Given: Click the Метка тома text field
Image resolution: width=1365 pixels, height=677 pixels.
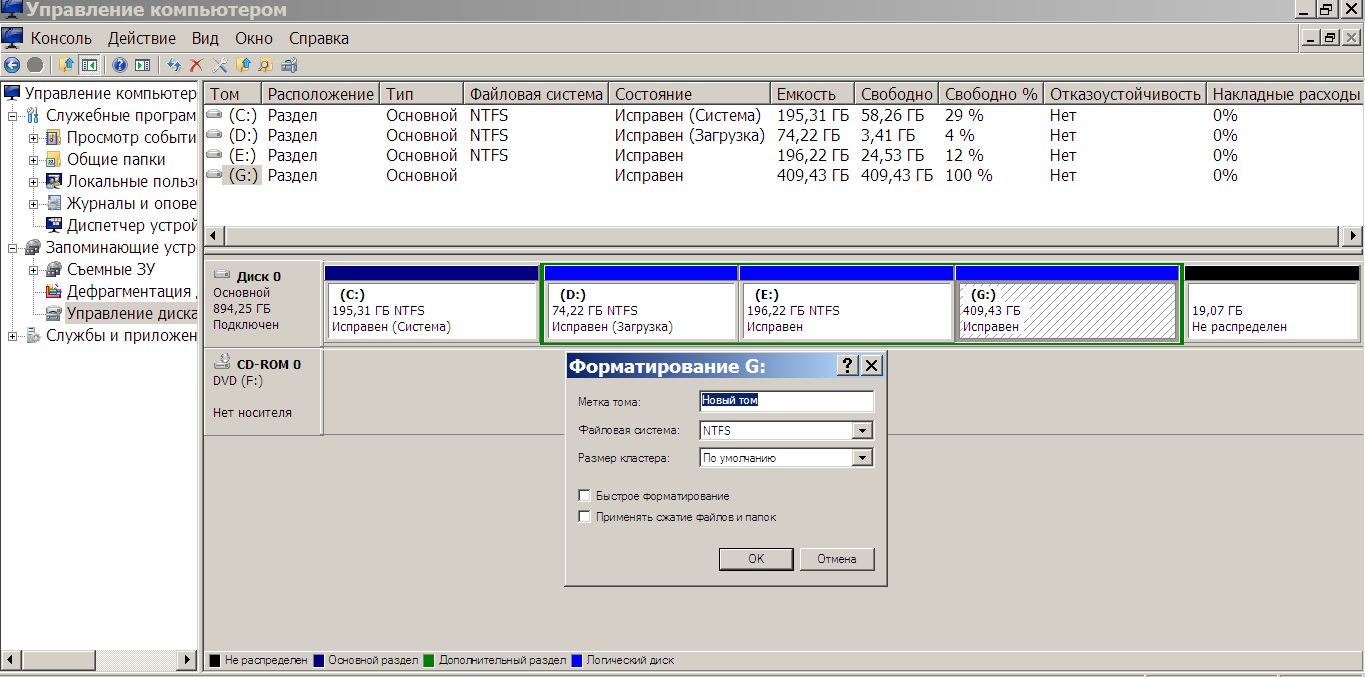Looking at the screenshot, I should (786, 401).
